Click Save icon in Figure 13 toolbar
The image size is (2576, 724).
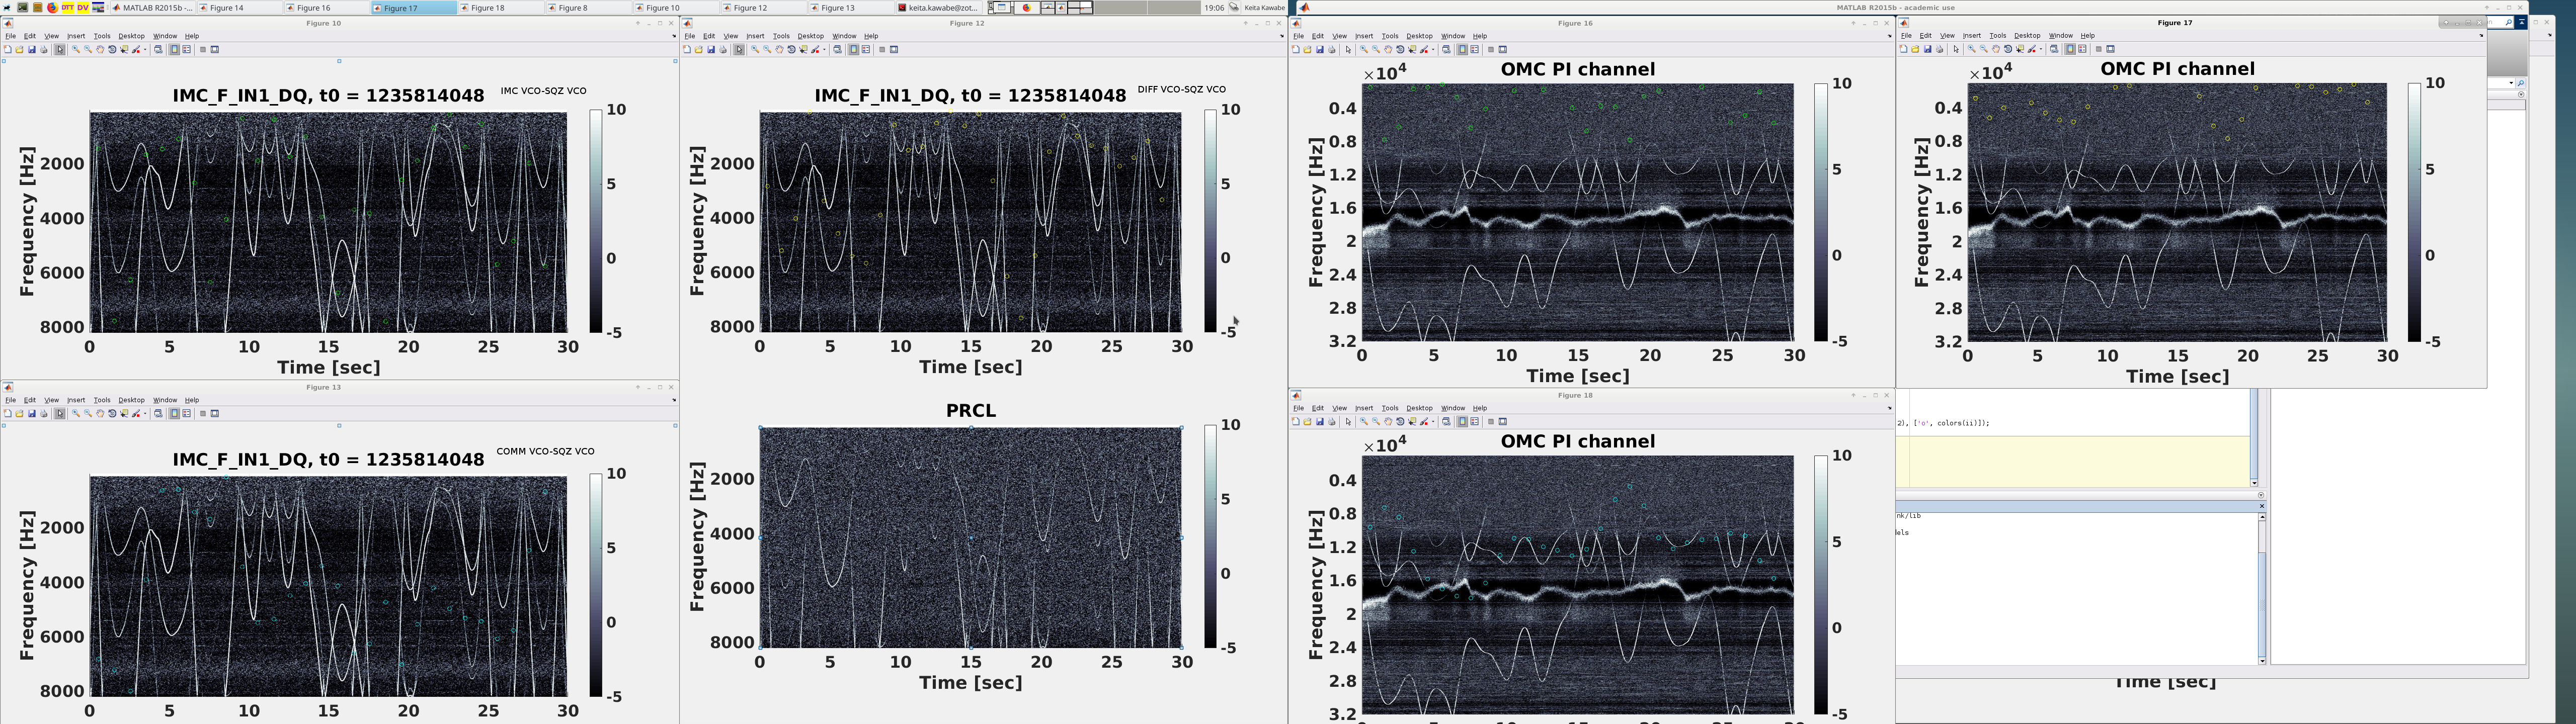point(32,413)
